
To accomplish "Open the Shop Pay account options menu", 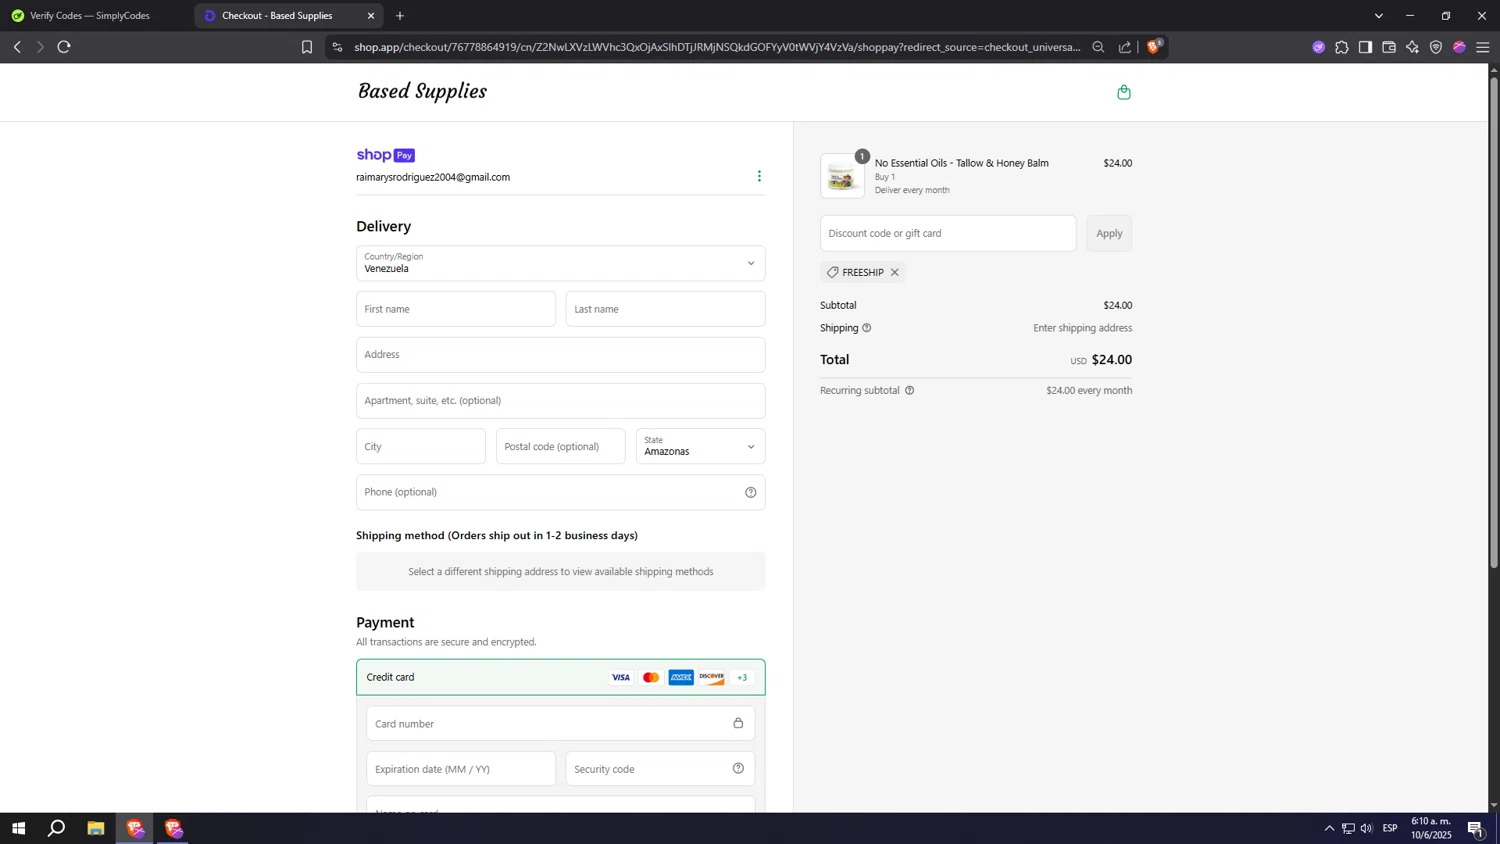I will click(x=759, y=176).
